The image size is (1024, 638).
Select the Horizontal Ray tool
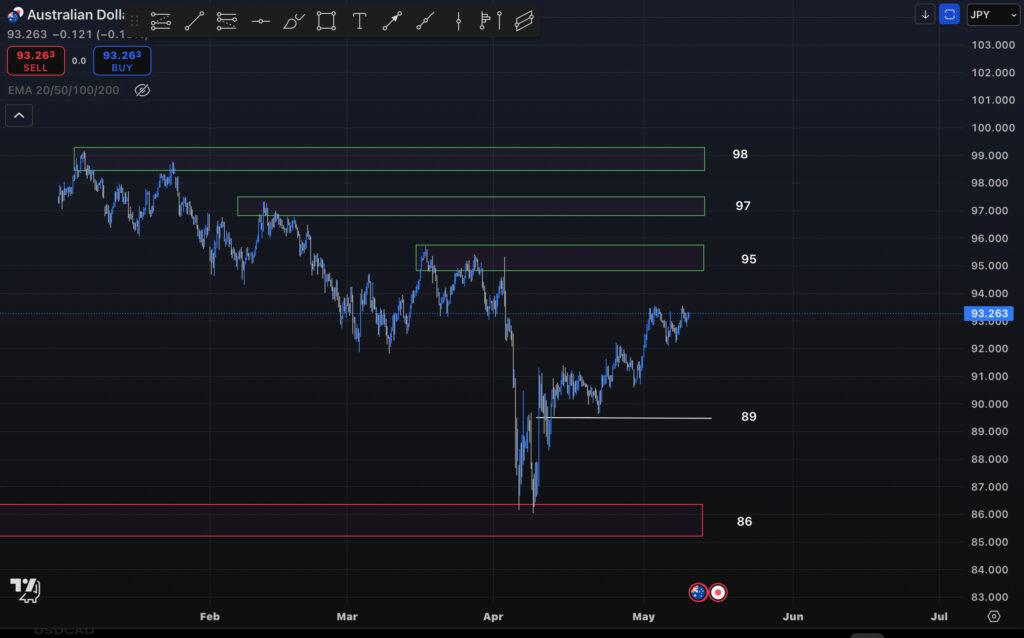pos(260,21)
